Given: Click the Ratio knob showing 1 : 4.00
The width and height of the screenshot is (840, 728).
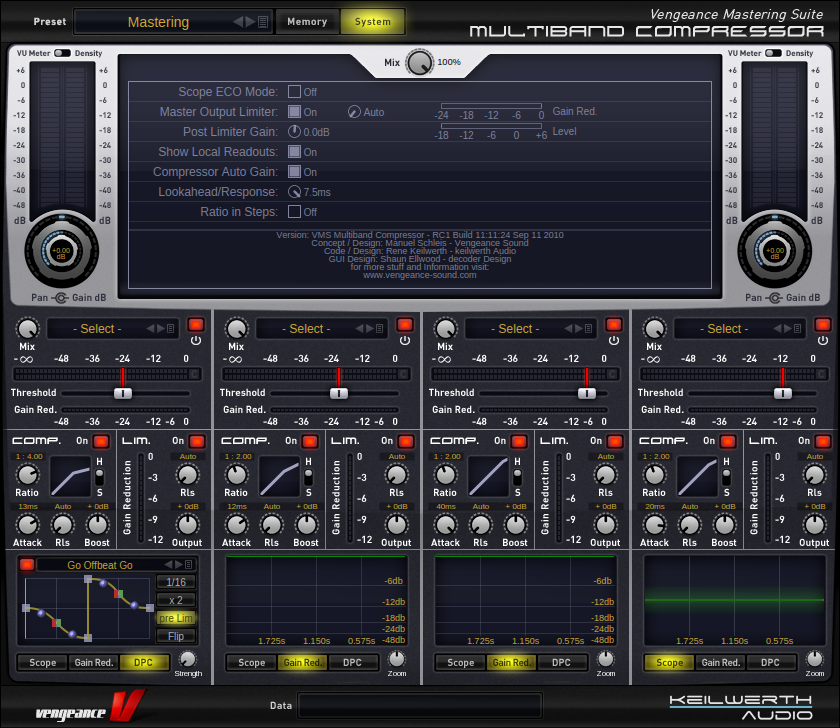Looking at the screenshot, I should (28, 474).
